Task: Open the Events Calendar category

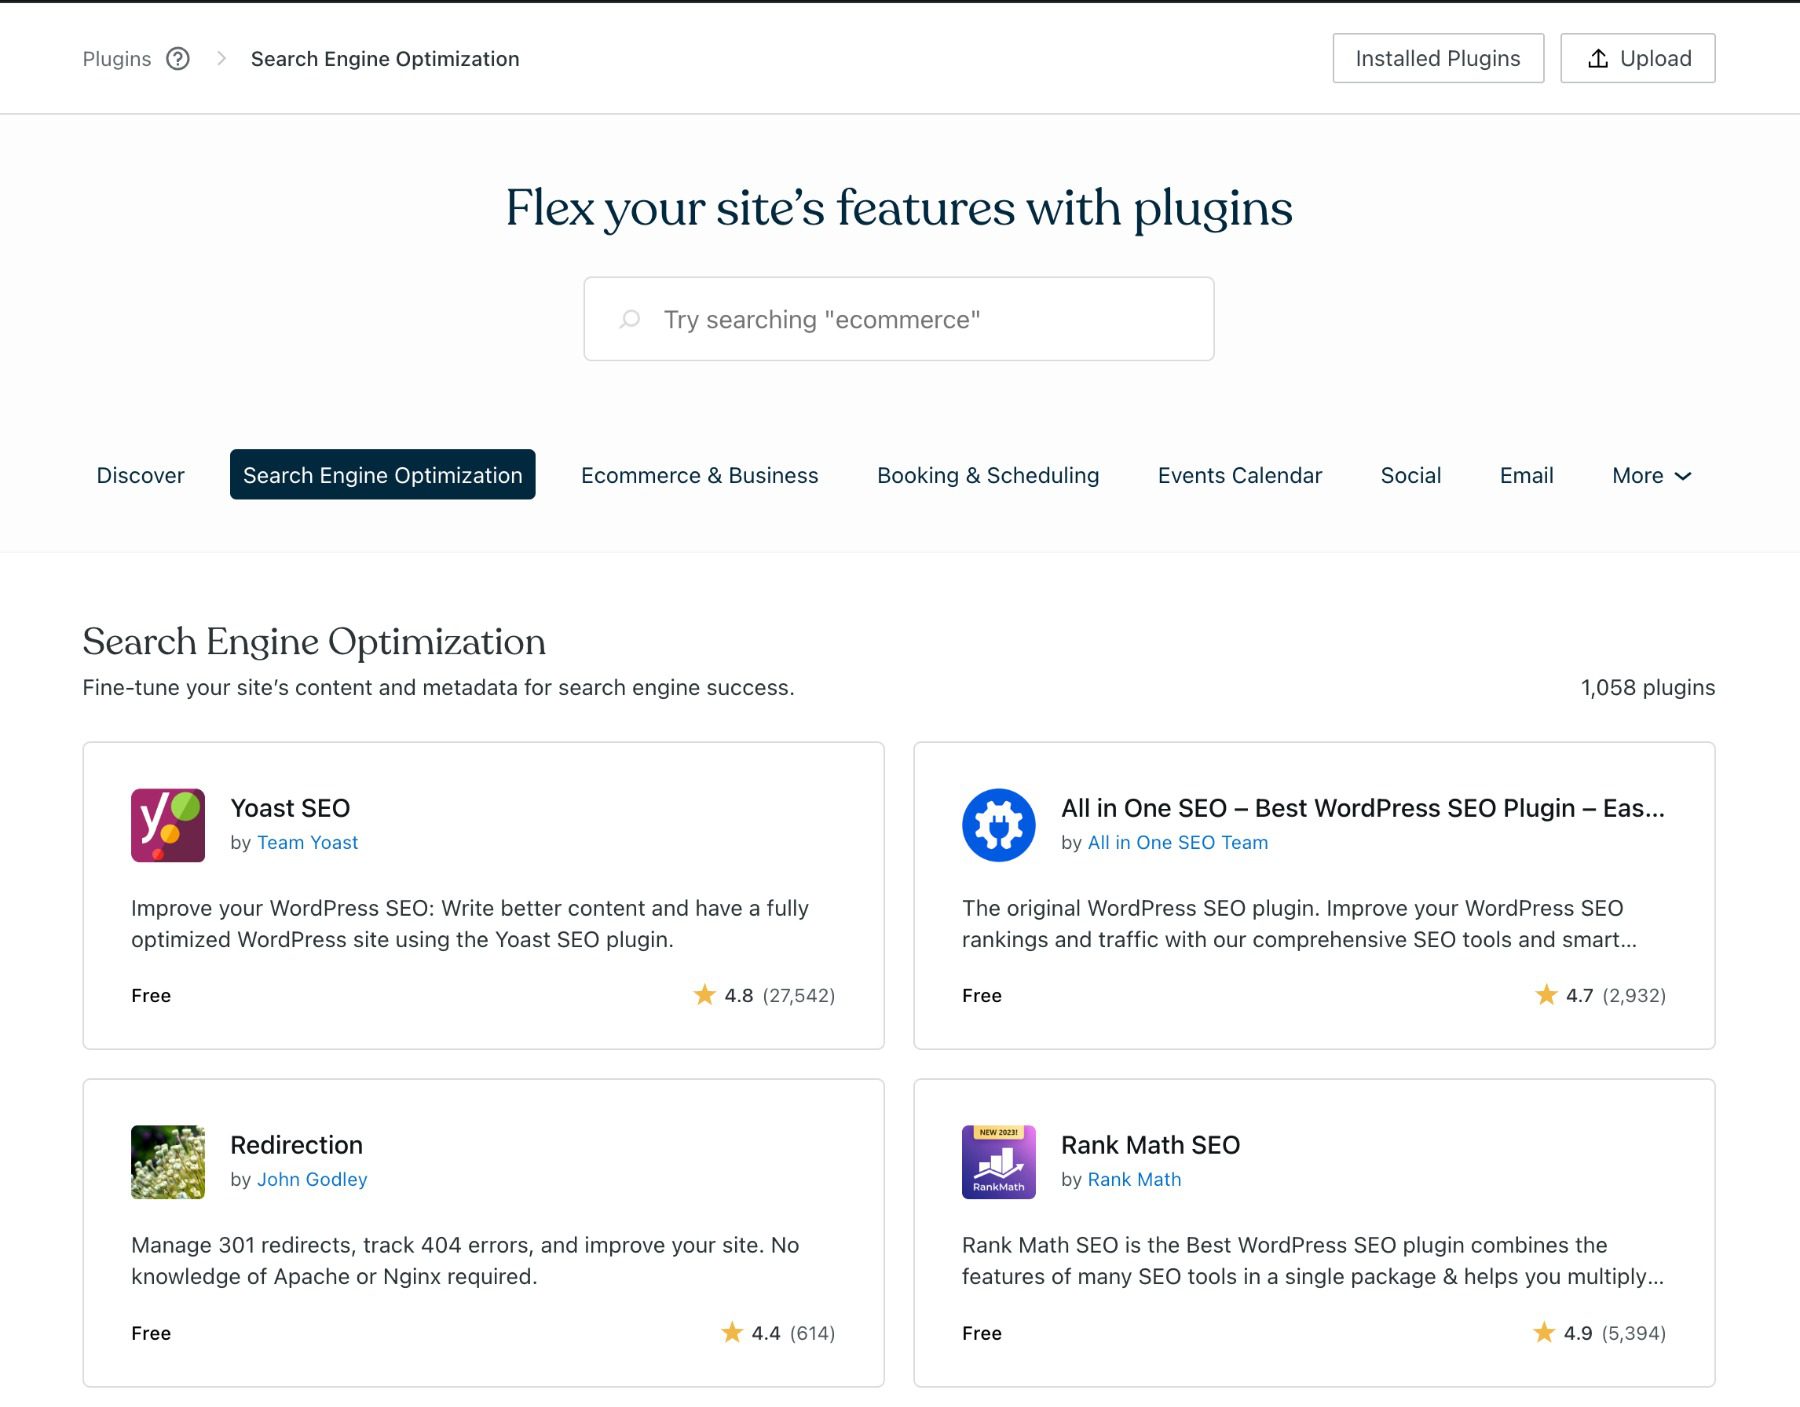Action: [1239, 475]
